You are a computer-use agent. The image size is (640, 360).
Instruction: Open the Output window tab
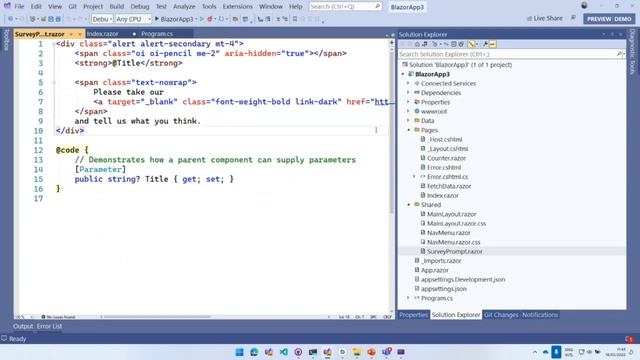tap(23, 326)
